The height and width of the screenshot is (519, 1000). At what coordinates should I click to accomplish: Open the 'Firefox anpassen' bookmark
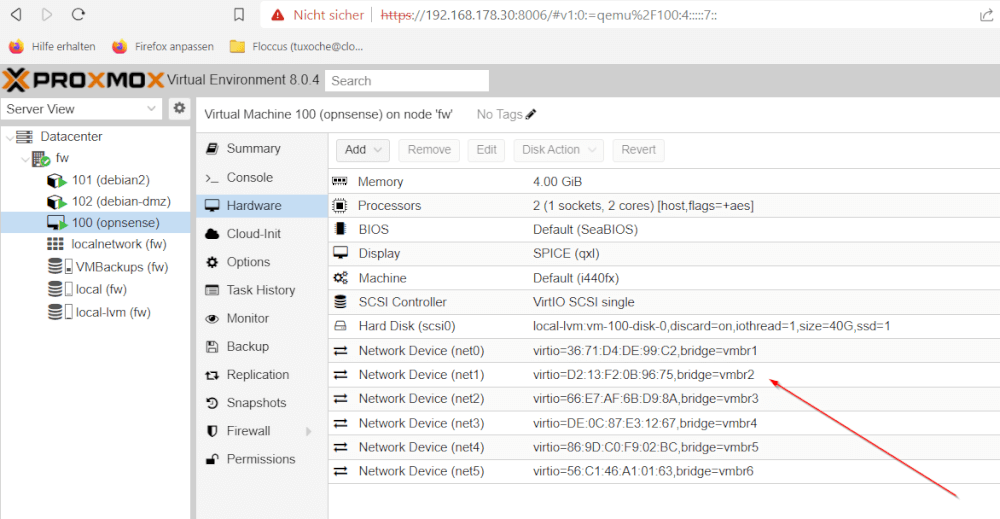coord(163,47)
